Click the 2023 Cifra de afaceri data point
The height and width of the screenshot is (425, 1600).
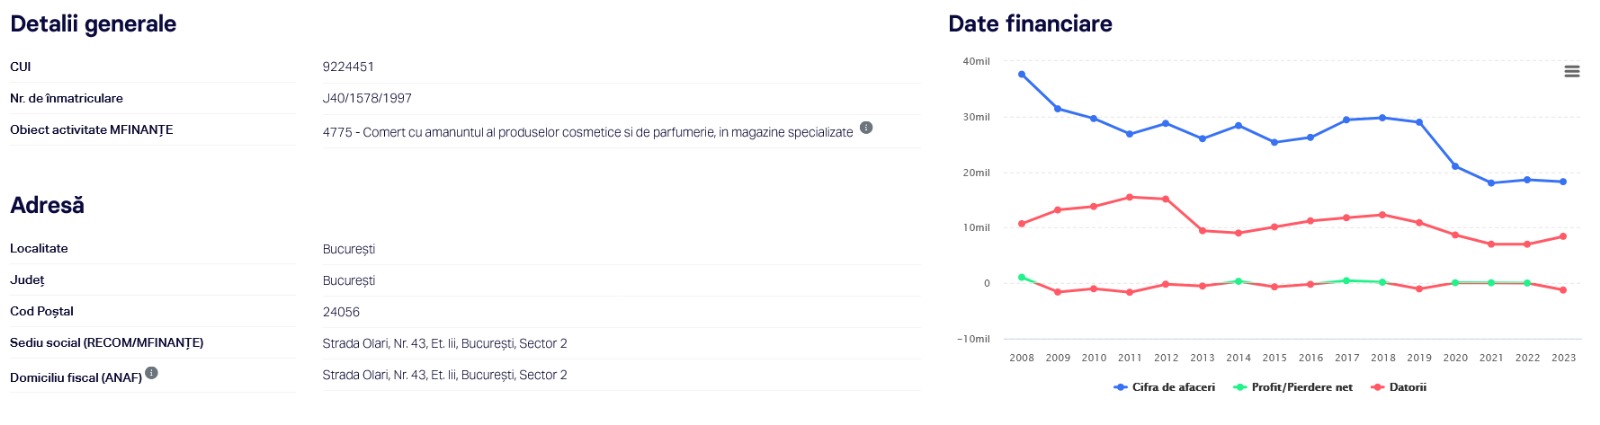[1563, 182]
